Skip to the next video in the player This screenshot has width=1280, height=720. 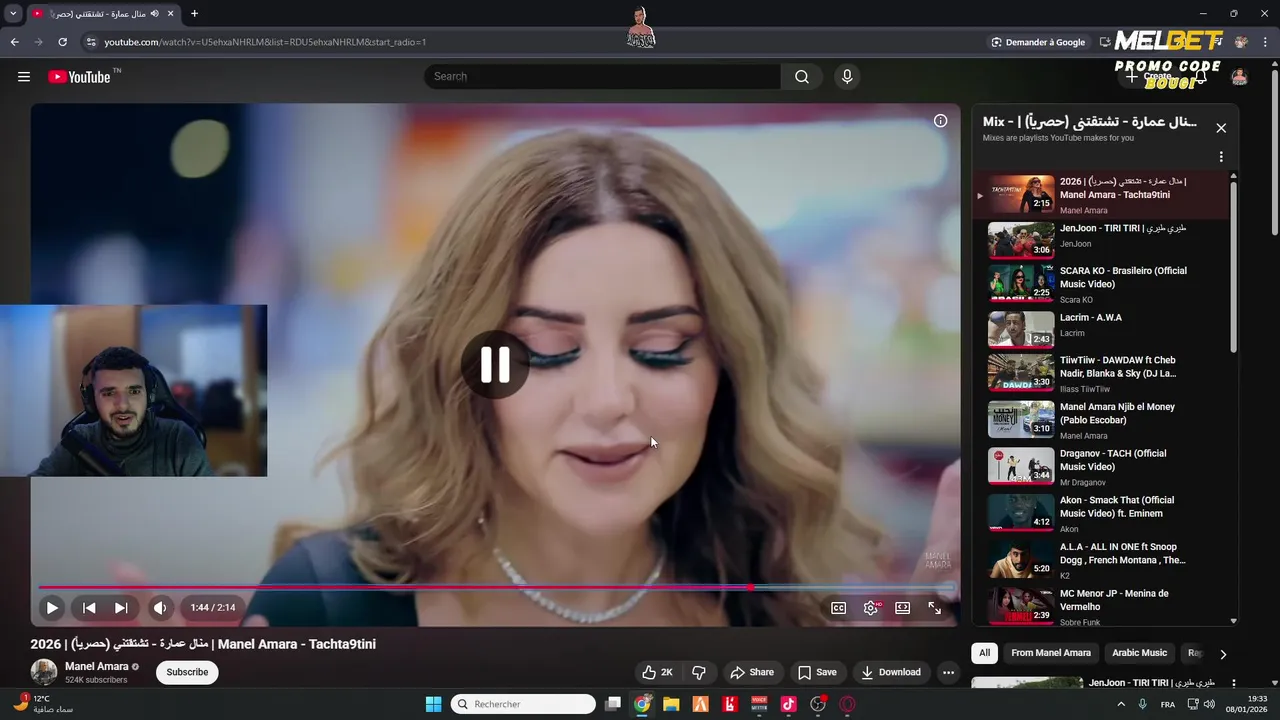pos(121,607)
